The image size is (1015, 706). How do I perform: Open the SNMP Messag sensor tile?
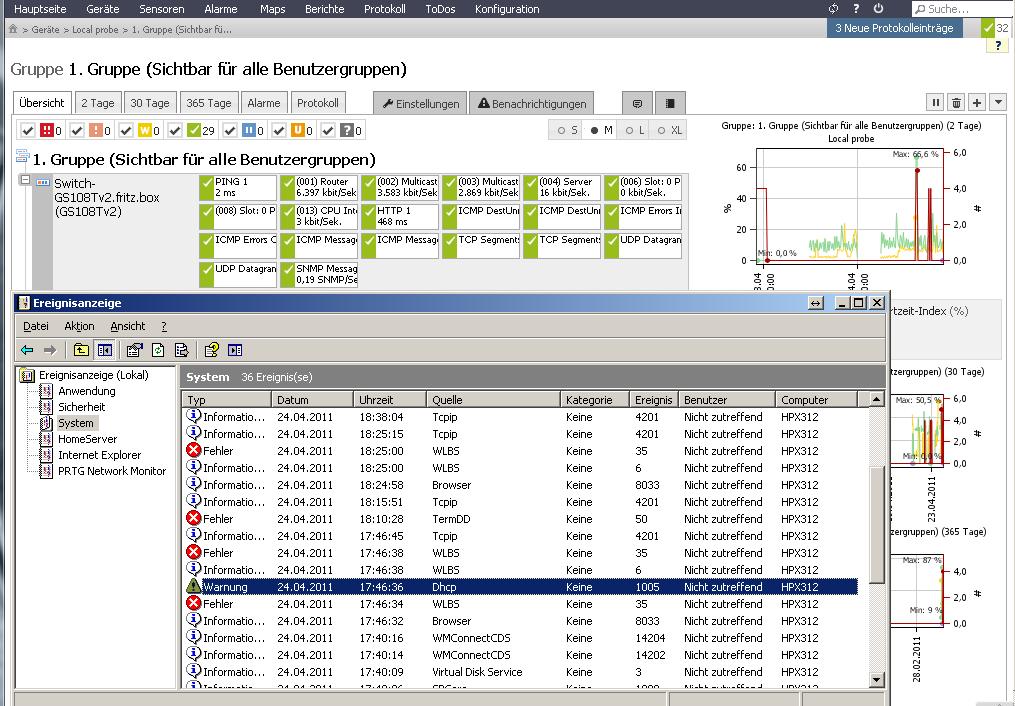[x=318, y=274]
